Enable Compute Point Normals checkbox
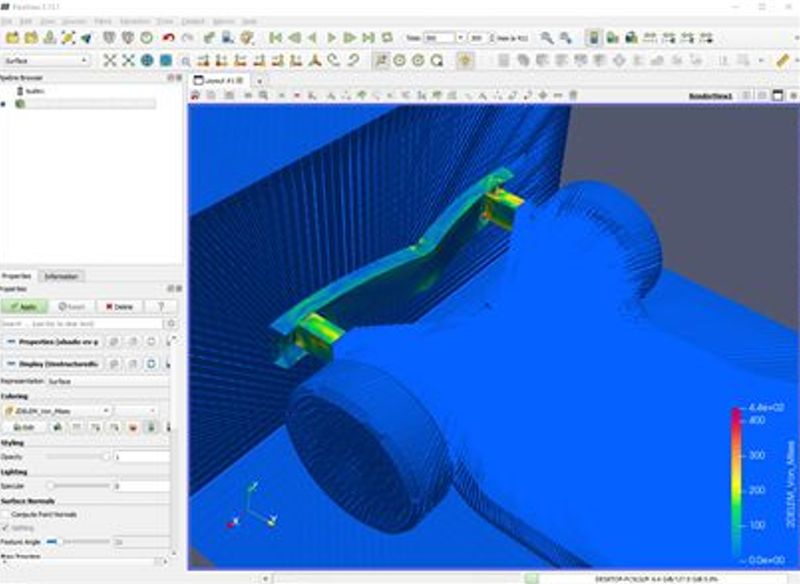This screenshot has width=800, height=584. coord(6,515)
